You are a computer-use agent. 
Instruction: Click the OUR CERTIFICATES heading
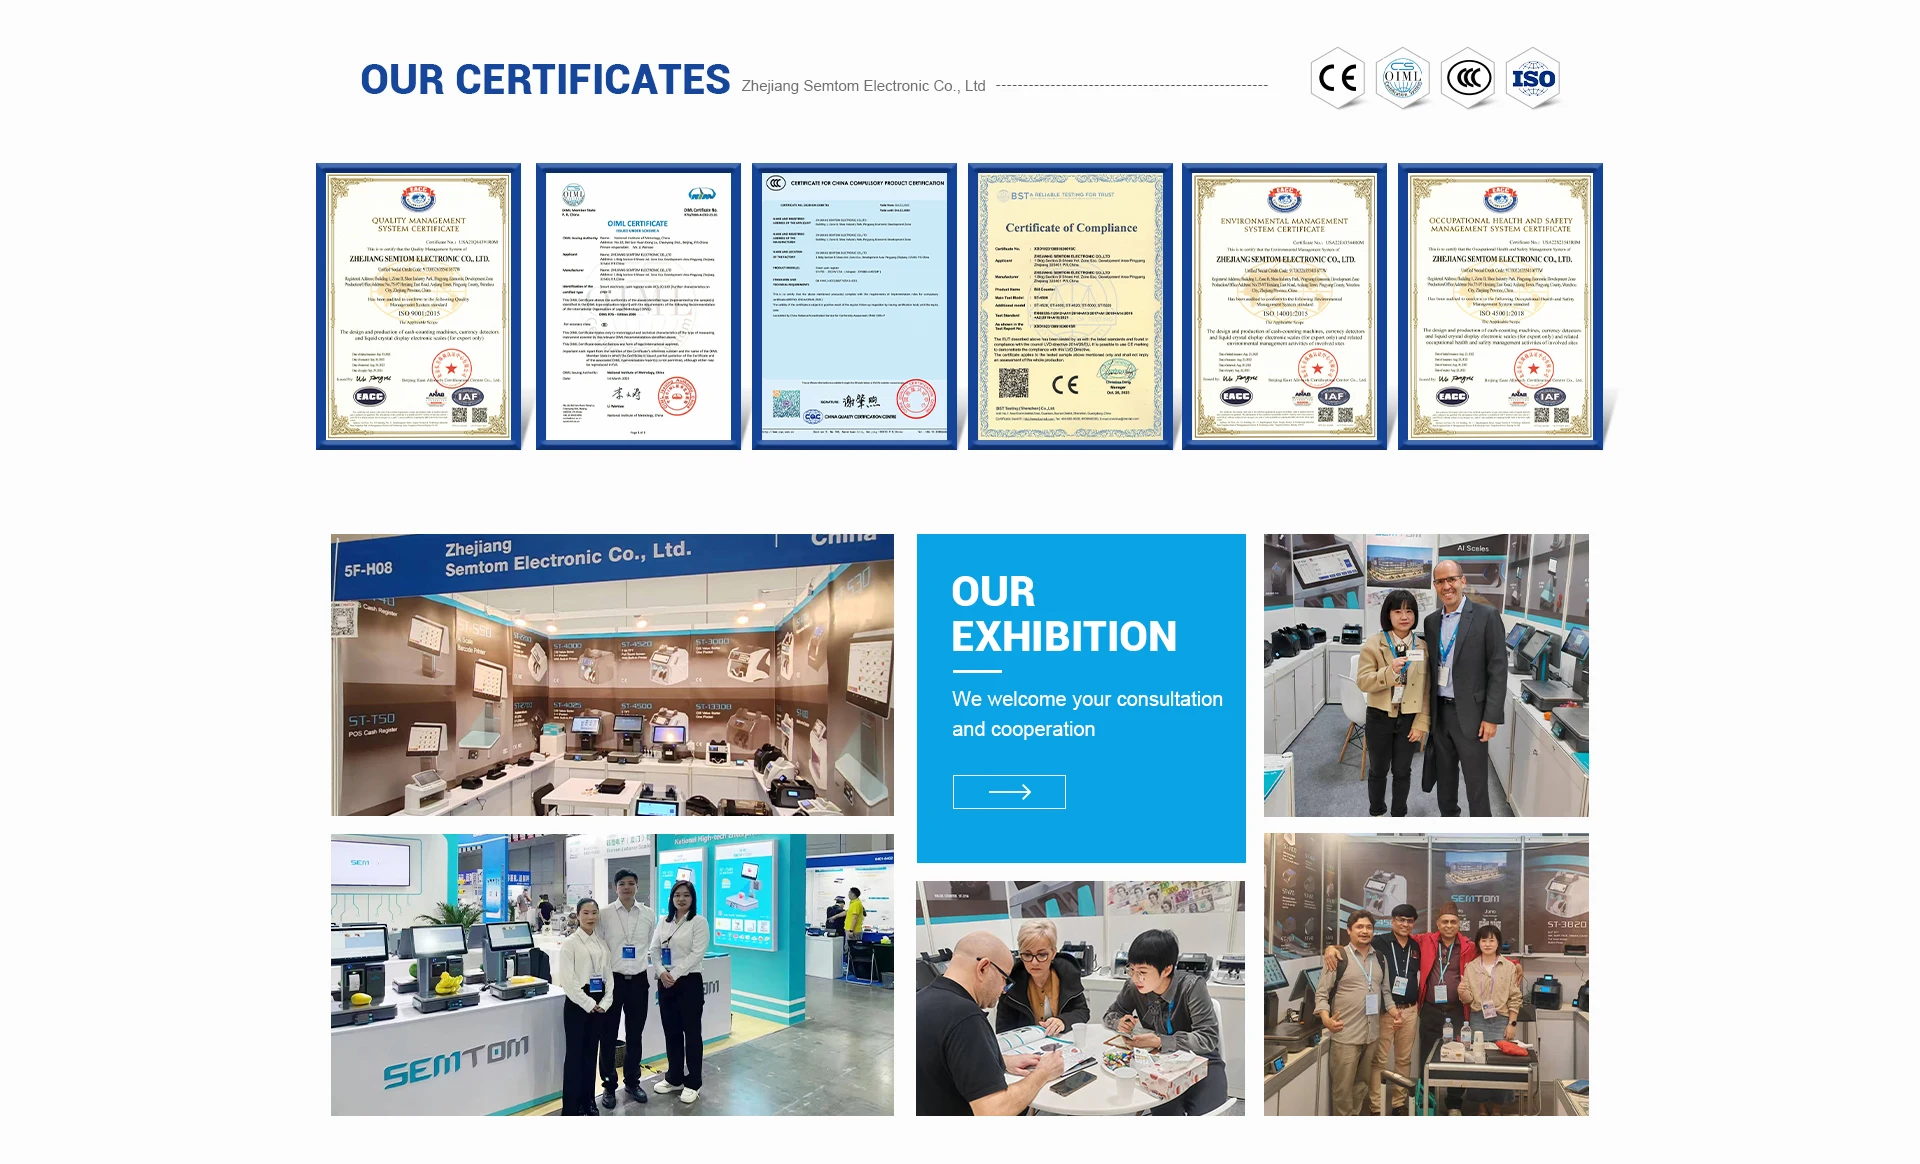click(545, 80)
